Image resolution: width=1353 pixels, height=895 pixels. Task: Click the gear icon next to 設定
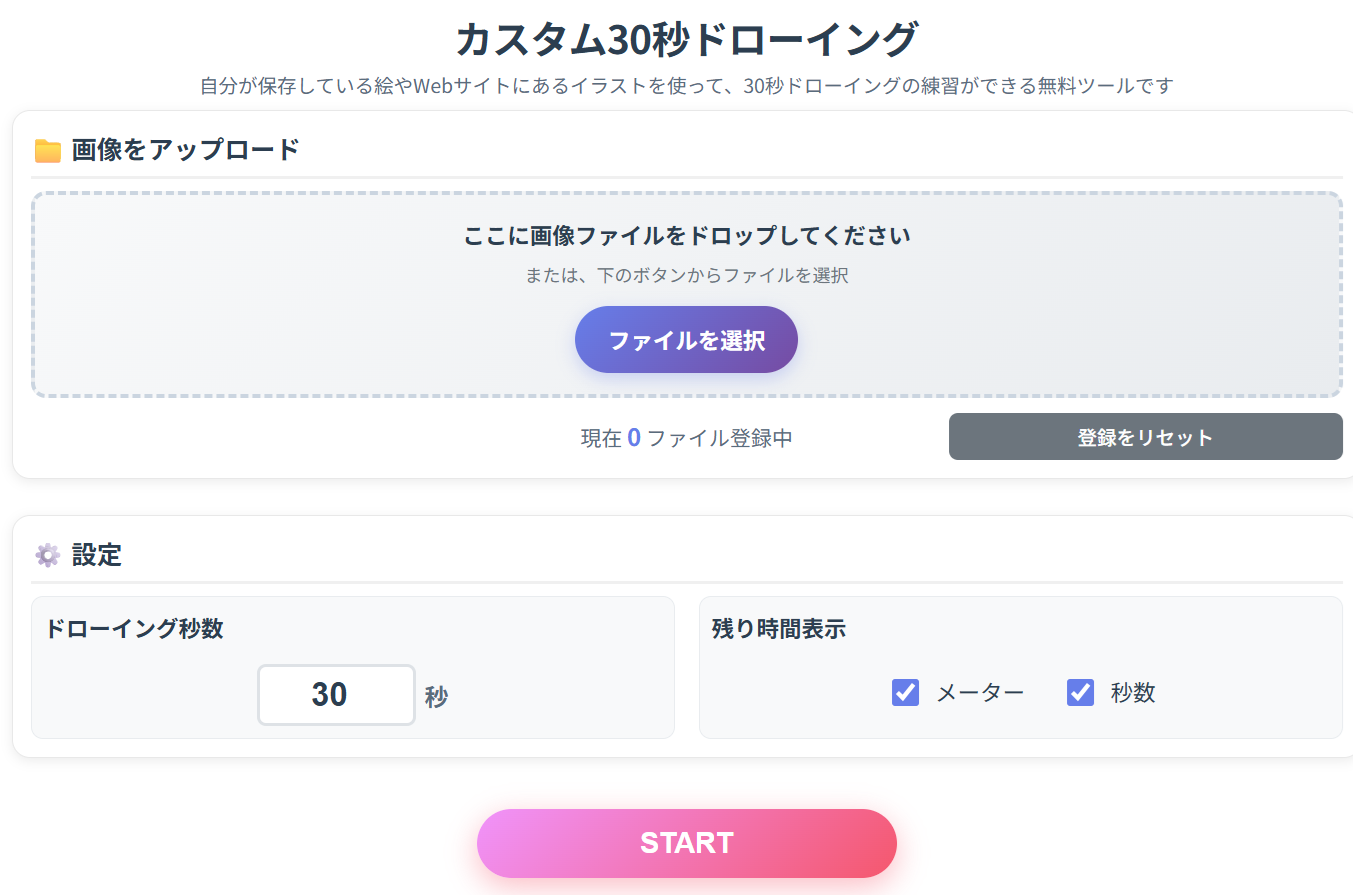coord(46,554)
